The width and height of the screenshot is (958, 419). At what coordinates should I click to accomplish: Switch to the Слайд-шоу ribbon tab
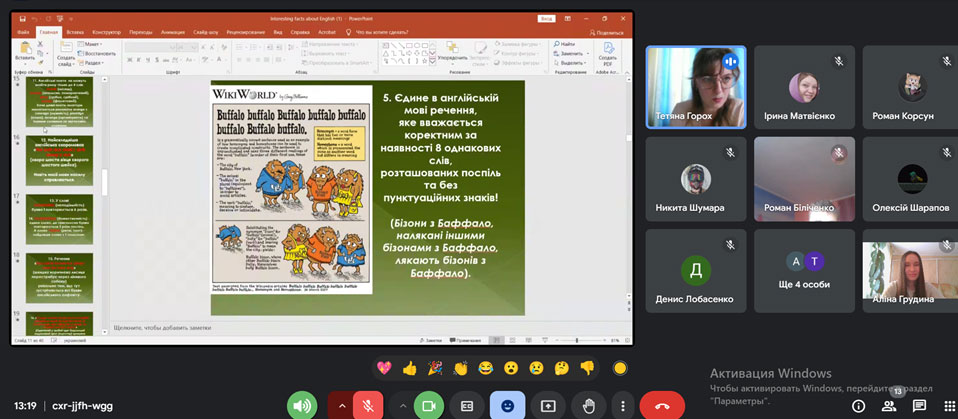(207, 32)
